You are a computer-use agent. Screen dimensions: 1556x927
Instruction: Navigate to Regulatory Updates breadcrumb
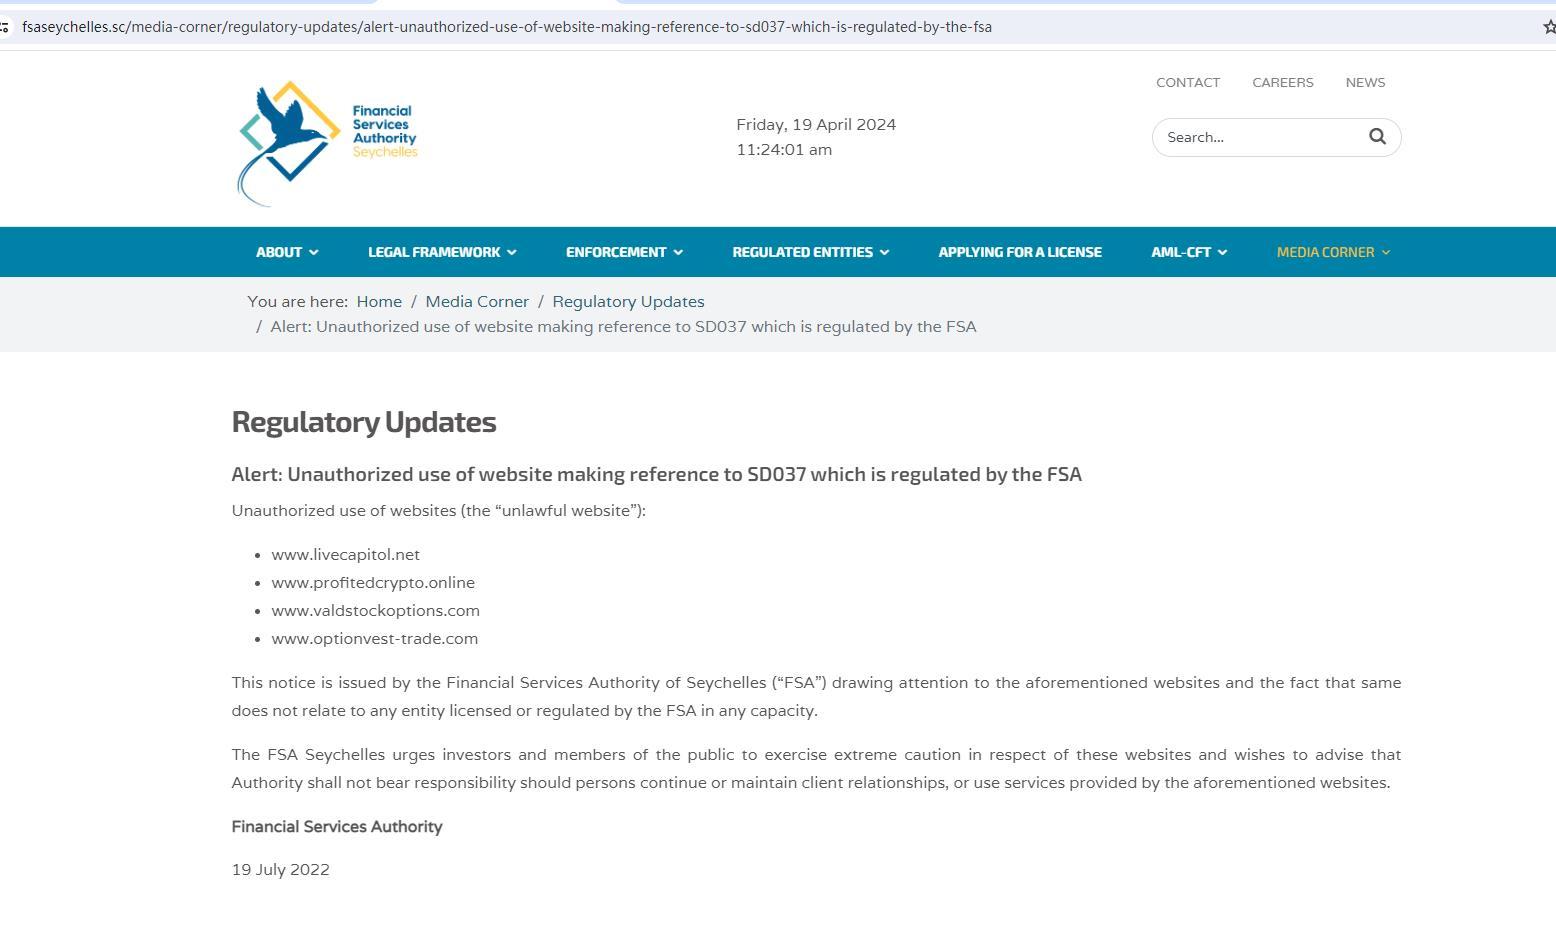click(627, 301)
